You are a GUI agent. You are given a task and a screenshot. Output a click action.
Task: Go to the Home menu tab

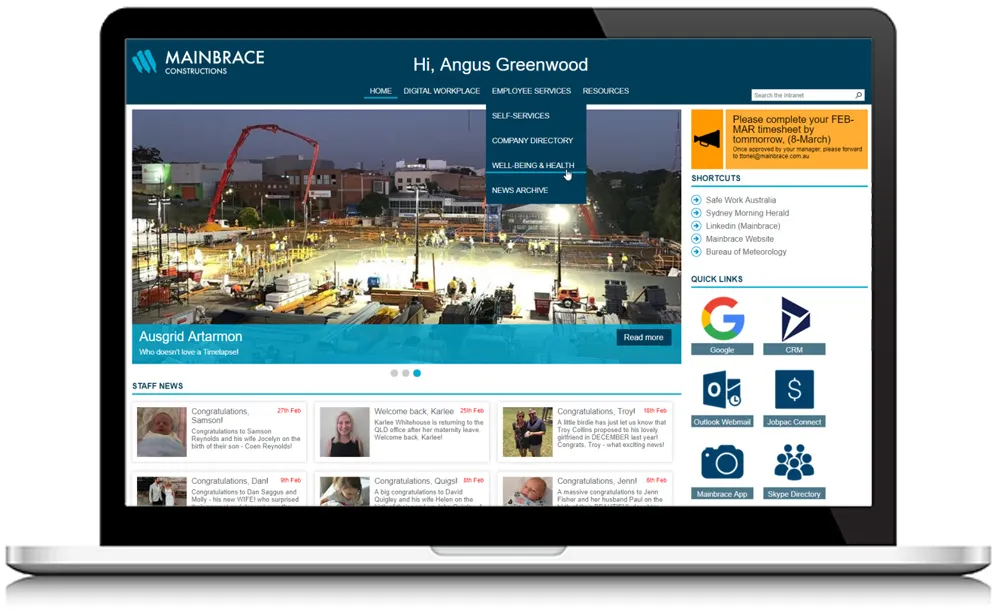coord(381,91)
